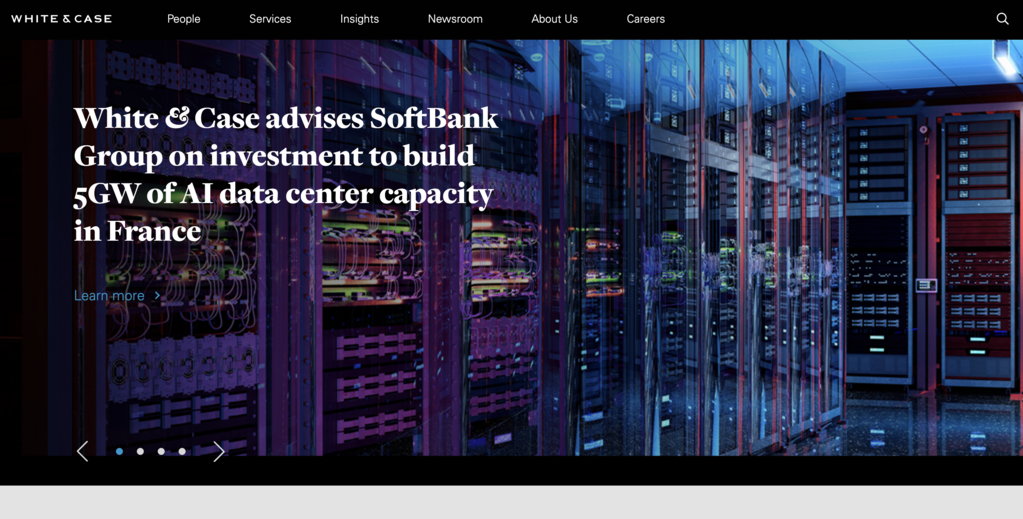Select the first carousel dot
This screenshot has width=1023, height=519.
119,451
